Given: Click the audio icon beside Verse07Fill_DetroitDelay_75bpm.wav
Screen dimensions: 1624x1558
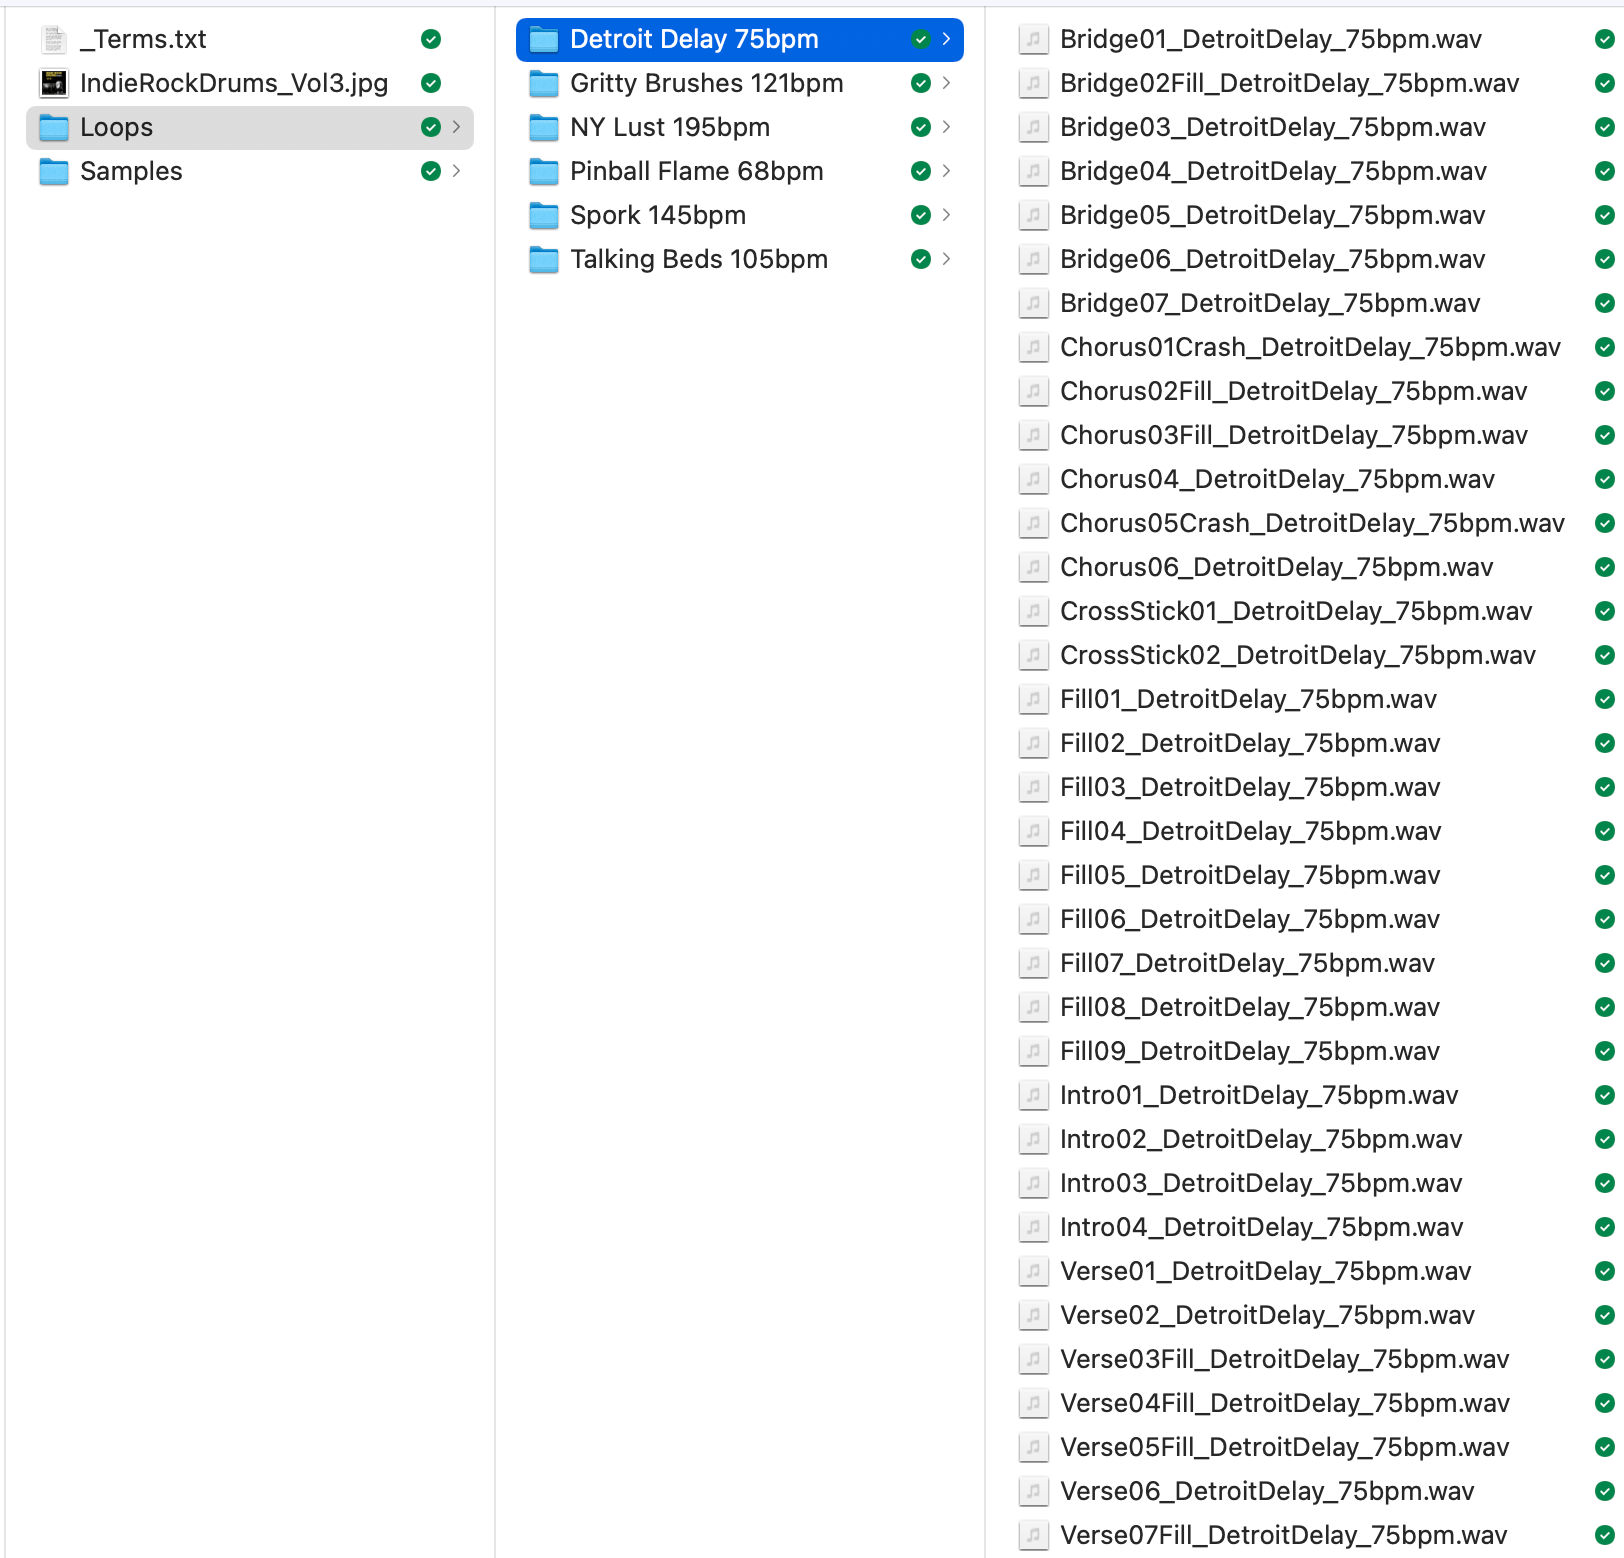Looking at the screenshot, I should (x=1033, y=1535).
